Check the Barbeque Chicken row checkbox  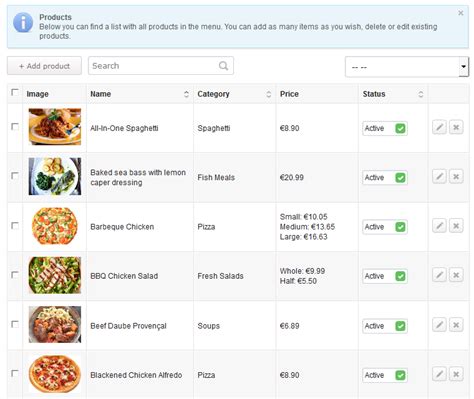click(x=15, y=226)
